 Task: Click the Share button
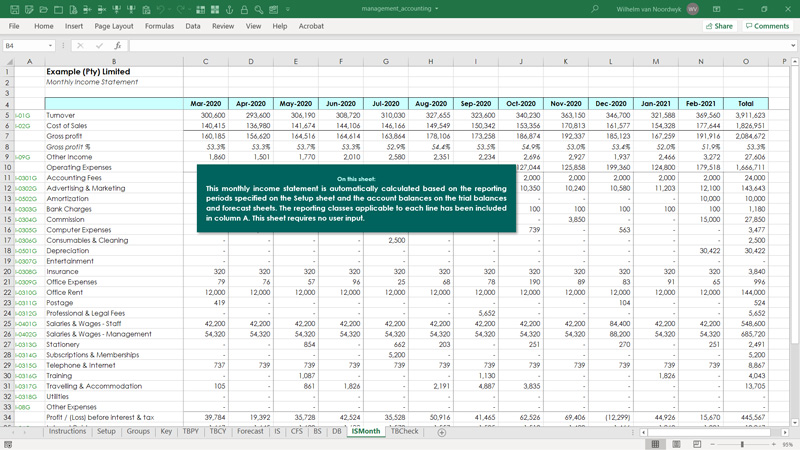tap(719, 26)
